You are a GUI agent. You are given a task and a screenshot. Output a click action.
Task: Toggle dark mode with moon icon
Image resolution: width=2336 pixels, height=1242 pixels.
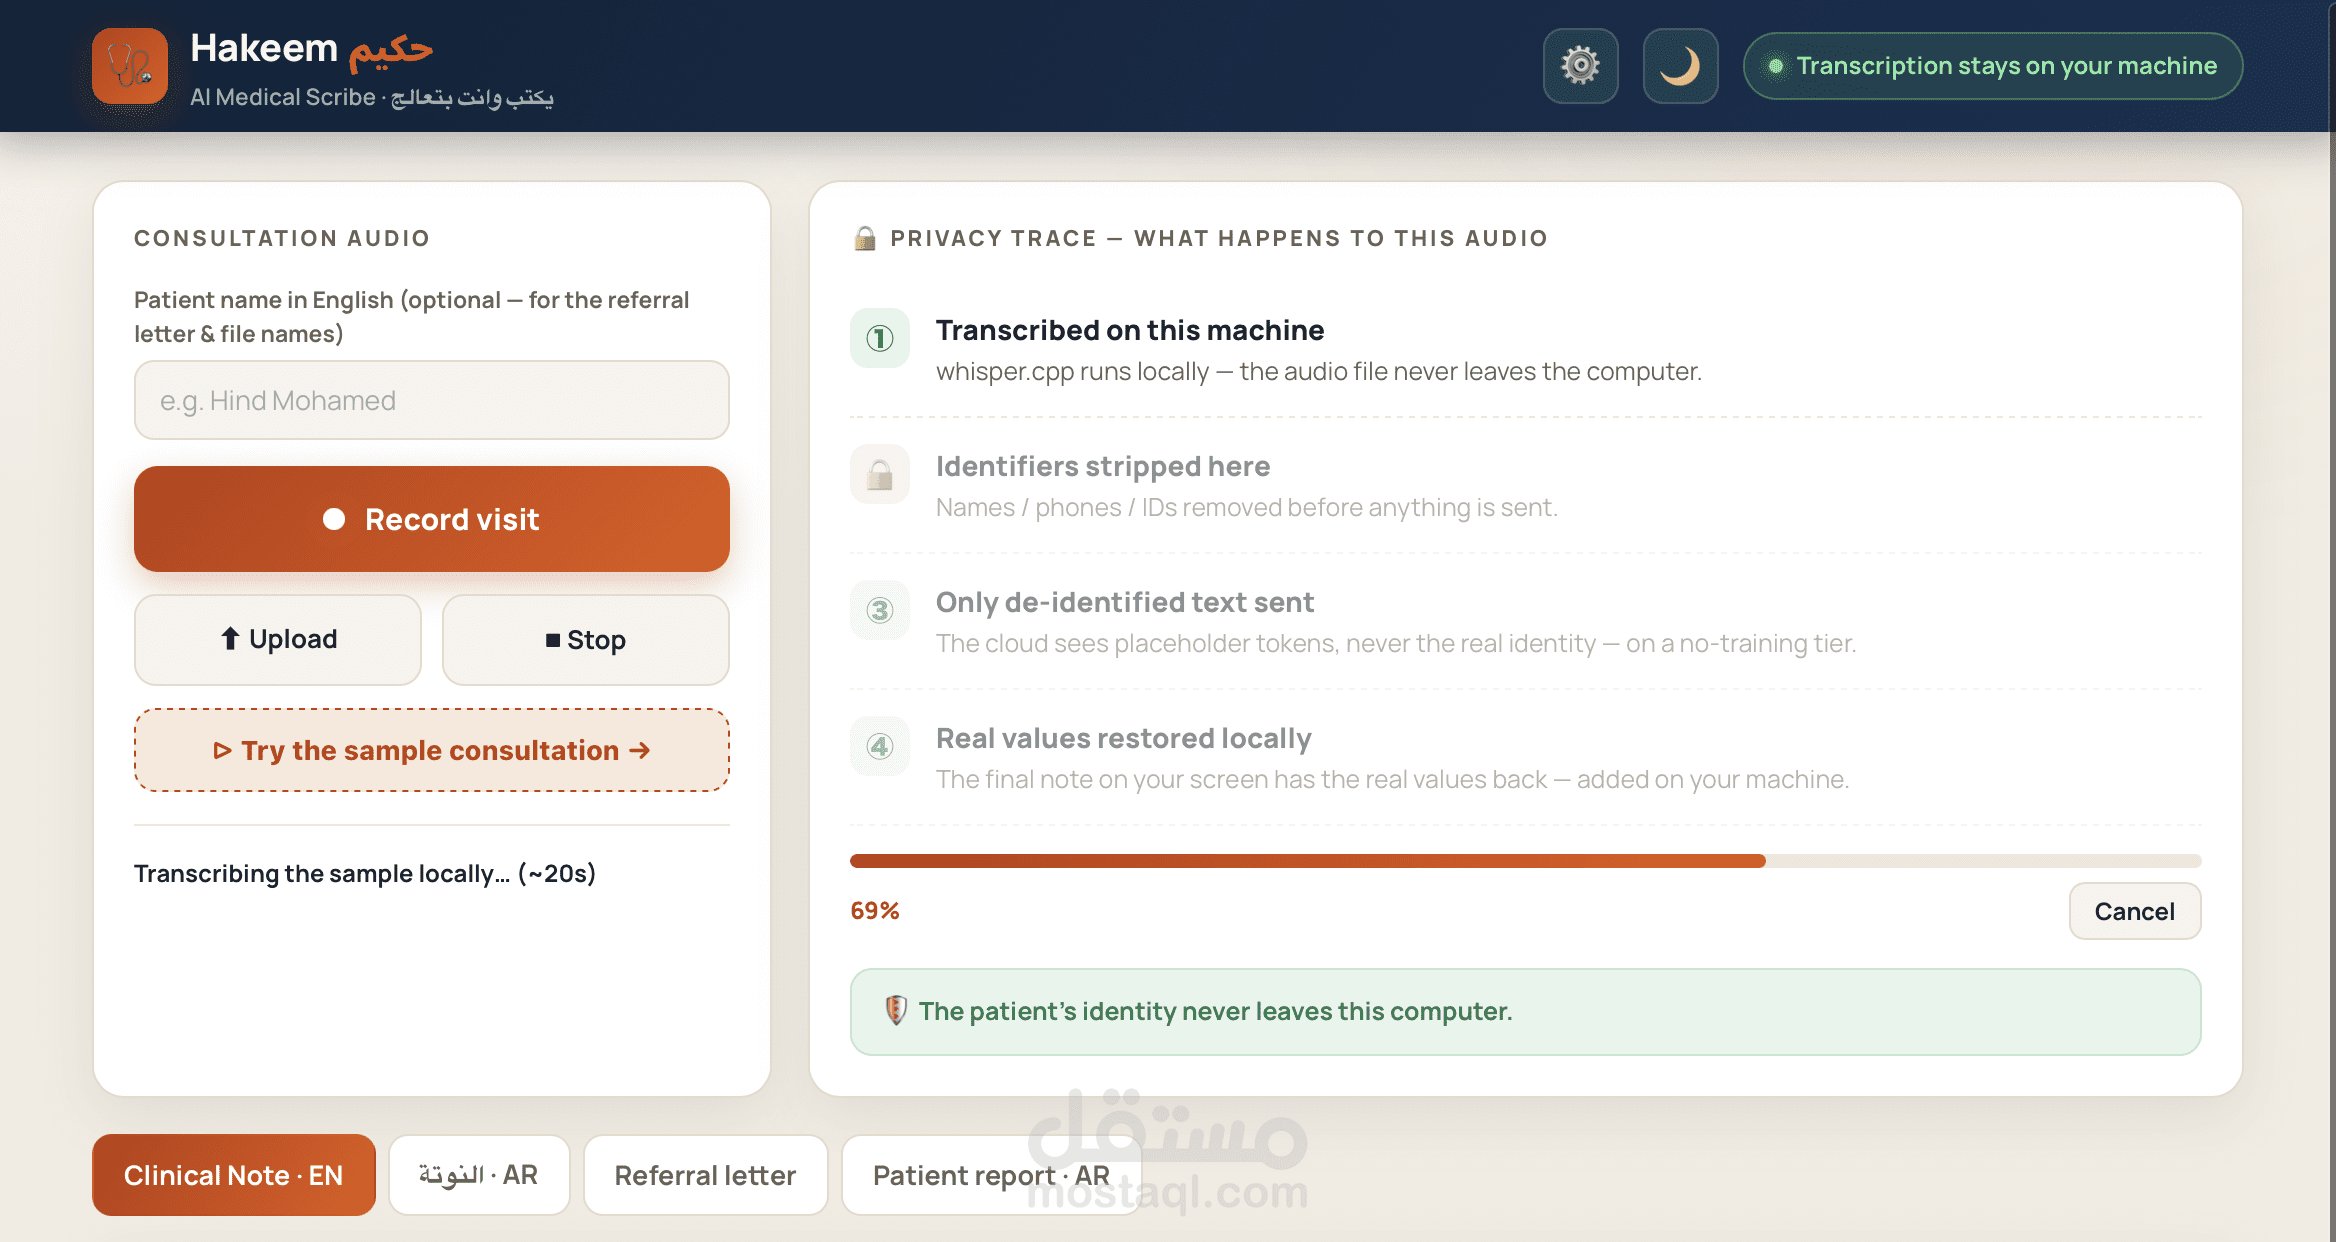(x=1680, y=66)
